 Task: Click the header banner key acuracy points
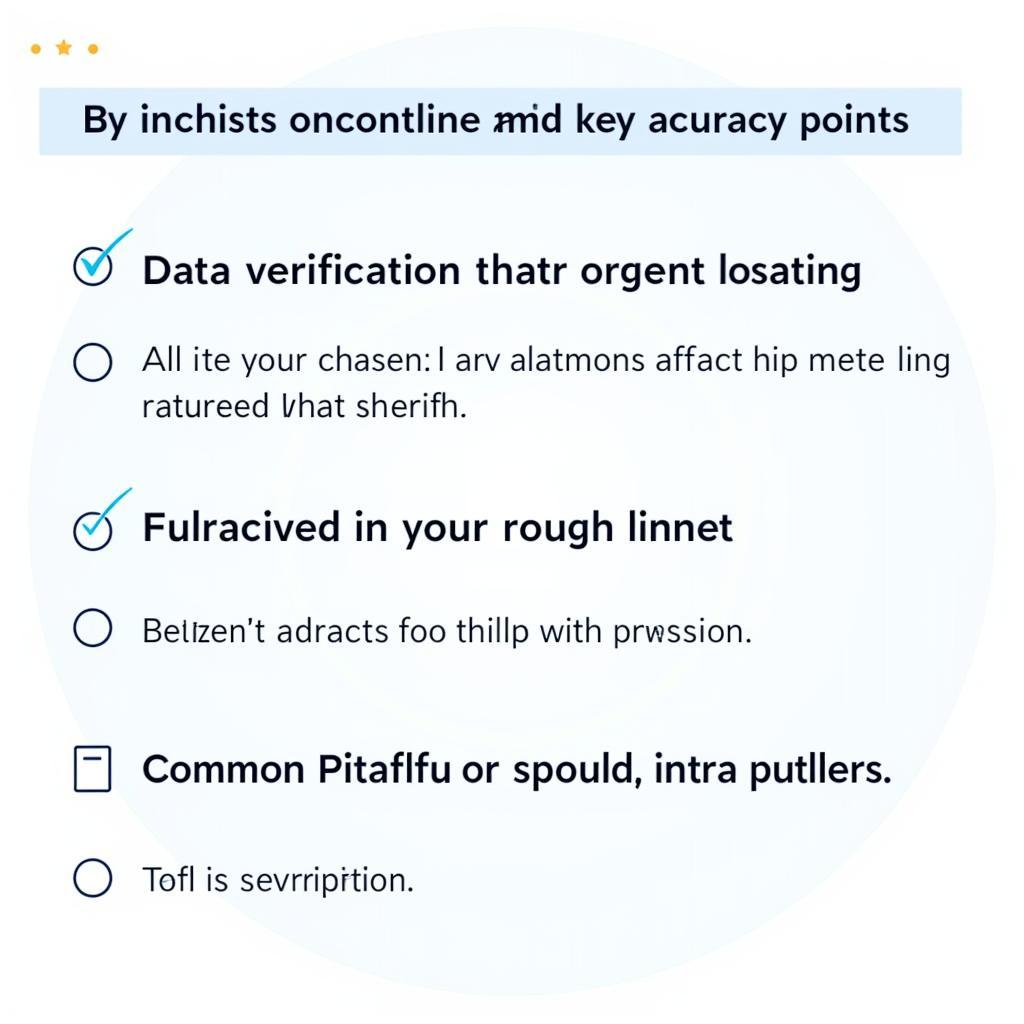pos(500,121)
